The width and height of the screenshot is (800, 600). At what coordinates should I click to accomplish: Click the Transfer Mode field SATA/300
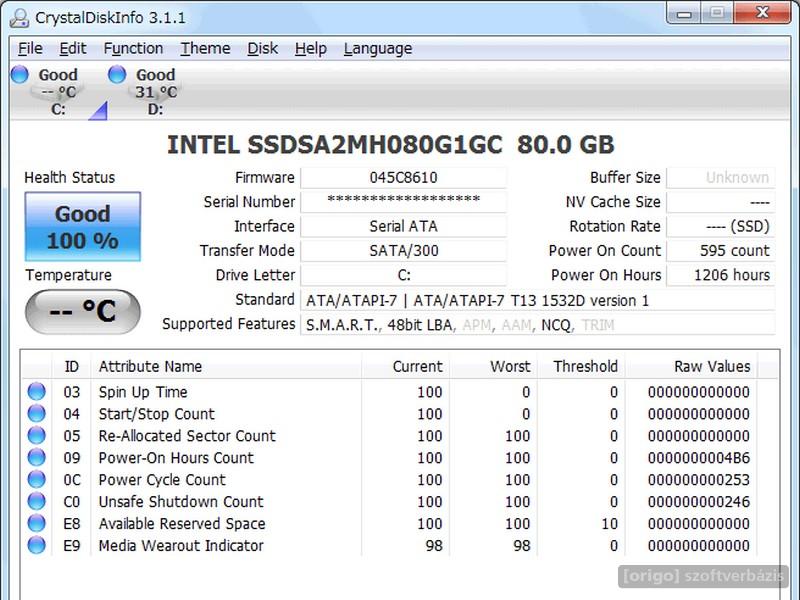click(x=404, y=251)
